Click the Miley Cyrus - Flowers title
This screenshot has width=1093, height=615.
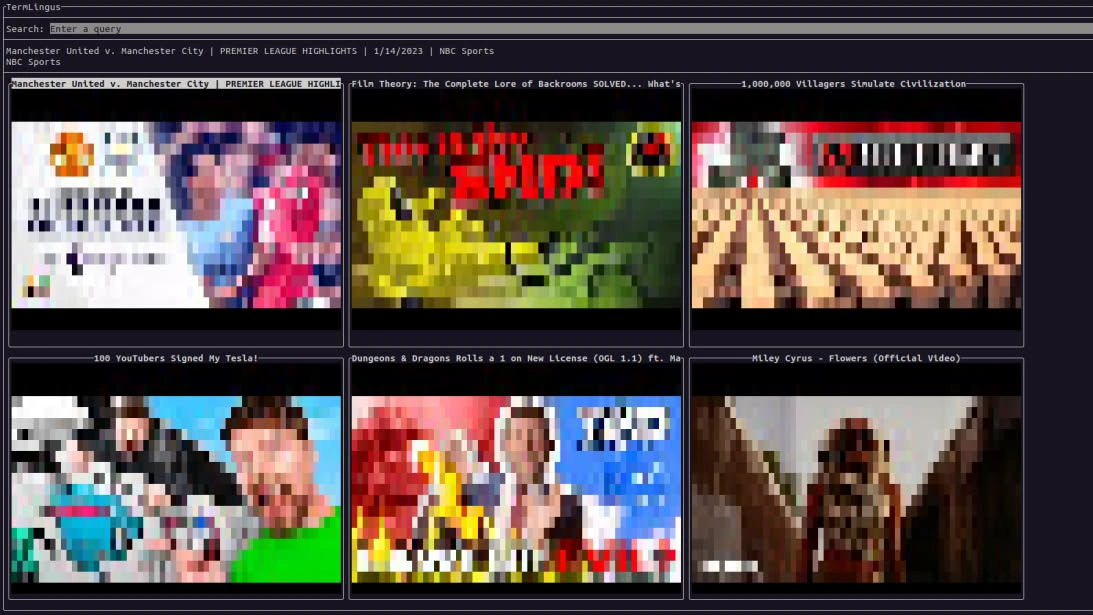pyautogui.click(x=856, y=358)
